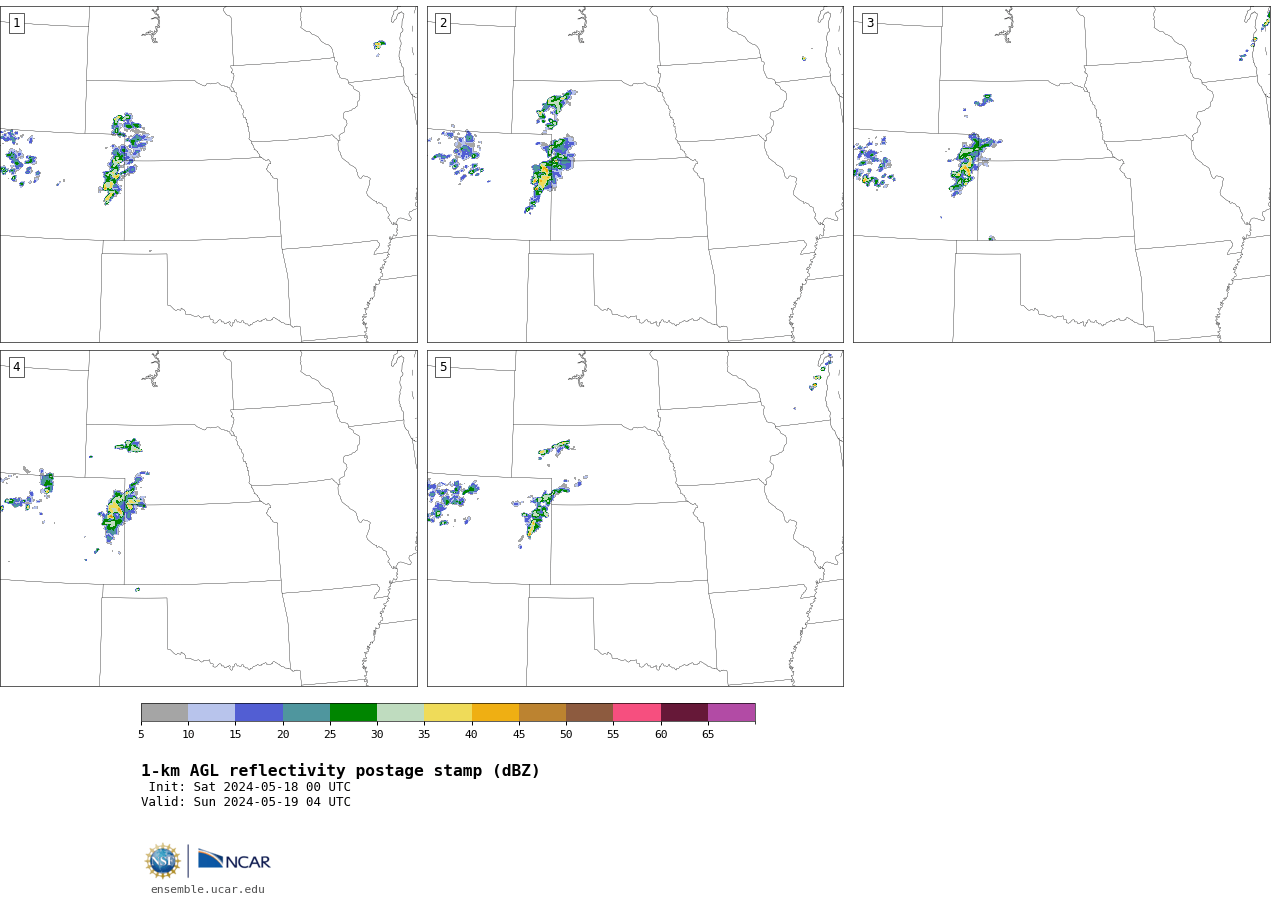1280x901 pixels.
Task: Click the orange 40-45 dBZ swatch
Action: point(495,712)
